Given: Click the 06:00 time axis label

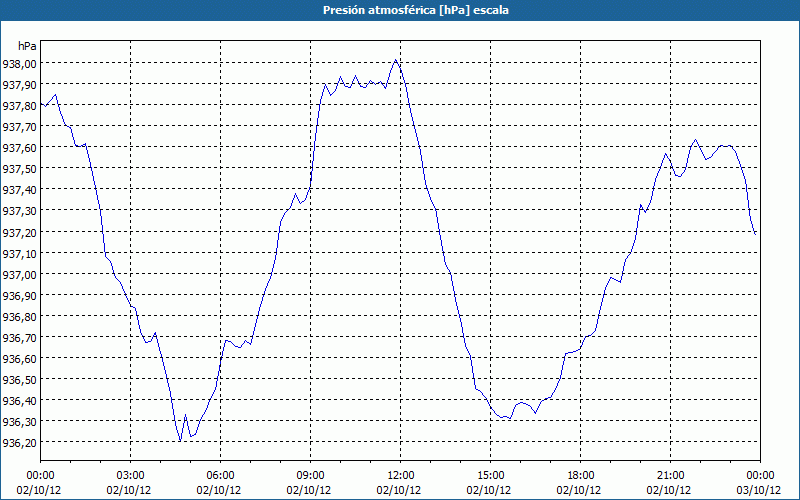Looking at the screenshot, I should pyautogui.click(x=220, y=476).
